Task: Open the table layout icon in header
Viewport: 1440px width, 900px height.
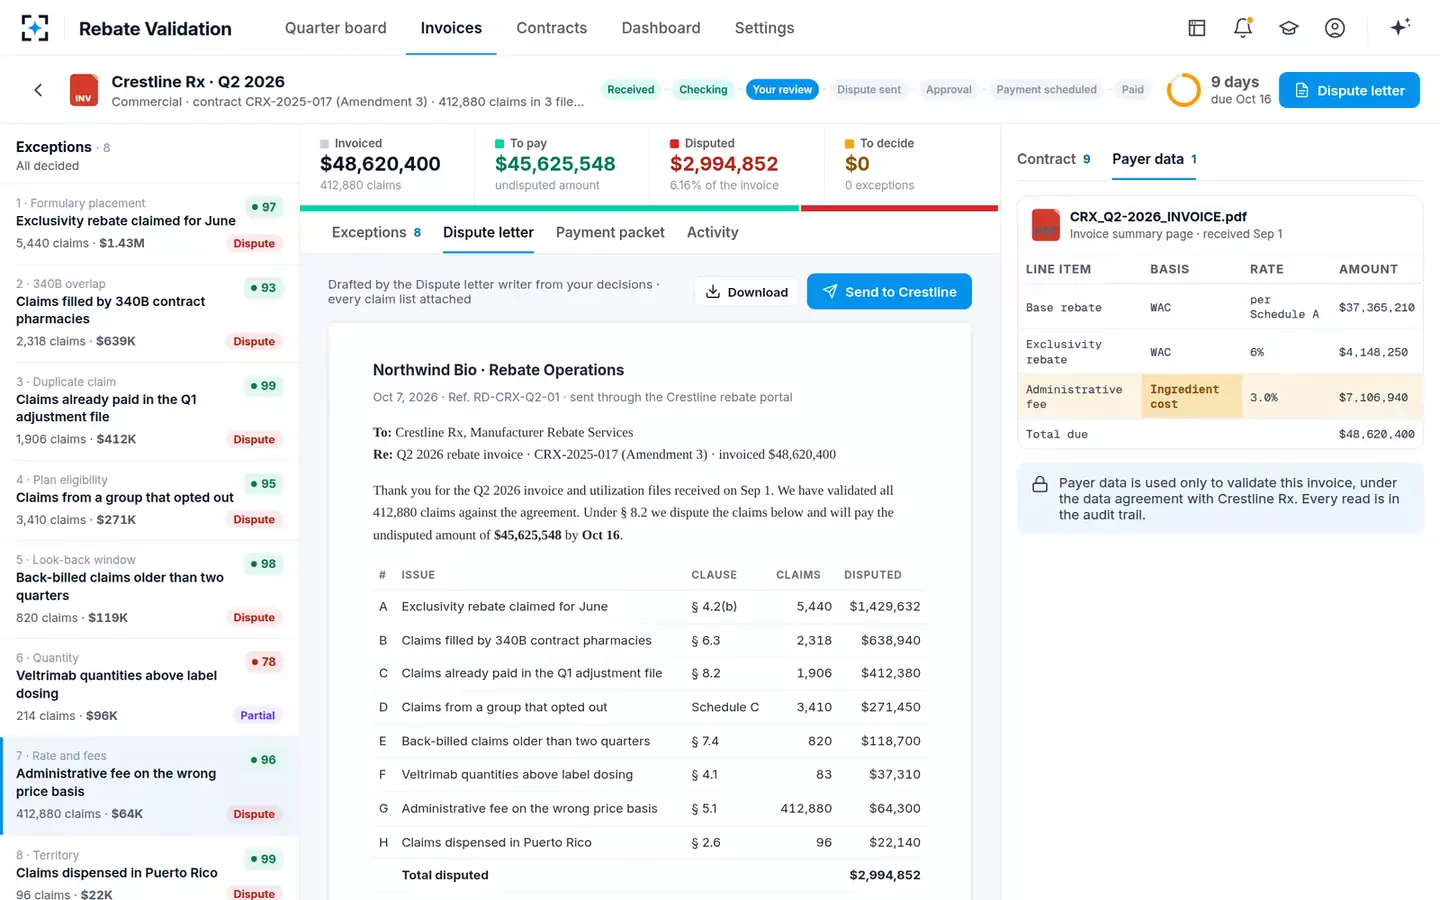Action: pos(1197,28)
